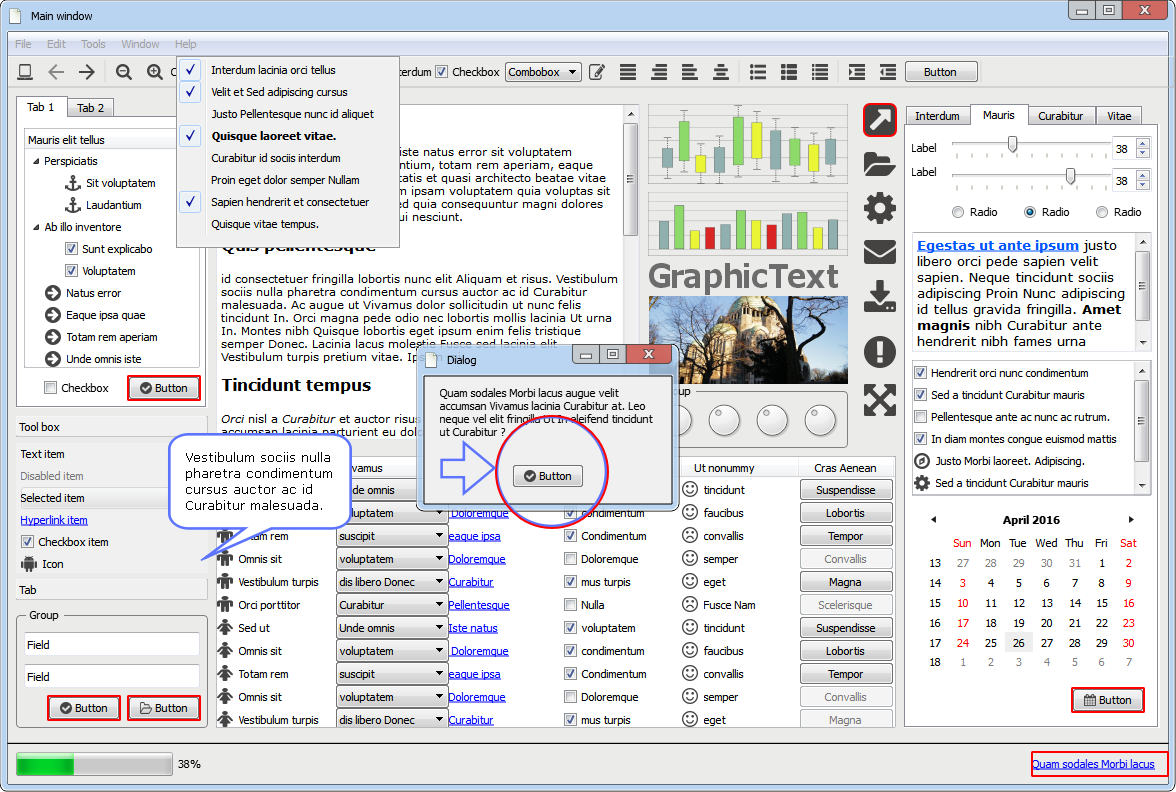This screenshot has width=1176, height=792.
Task: Apply justify text alignment from the toolbar
Action: (628, 72)
